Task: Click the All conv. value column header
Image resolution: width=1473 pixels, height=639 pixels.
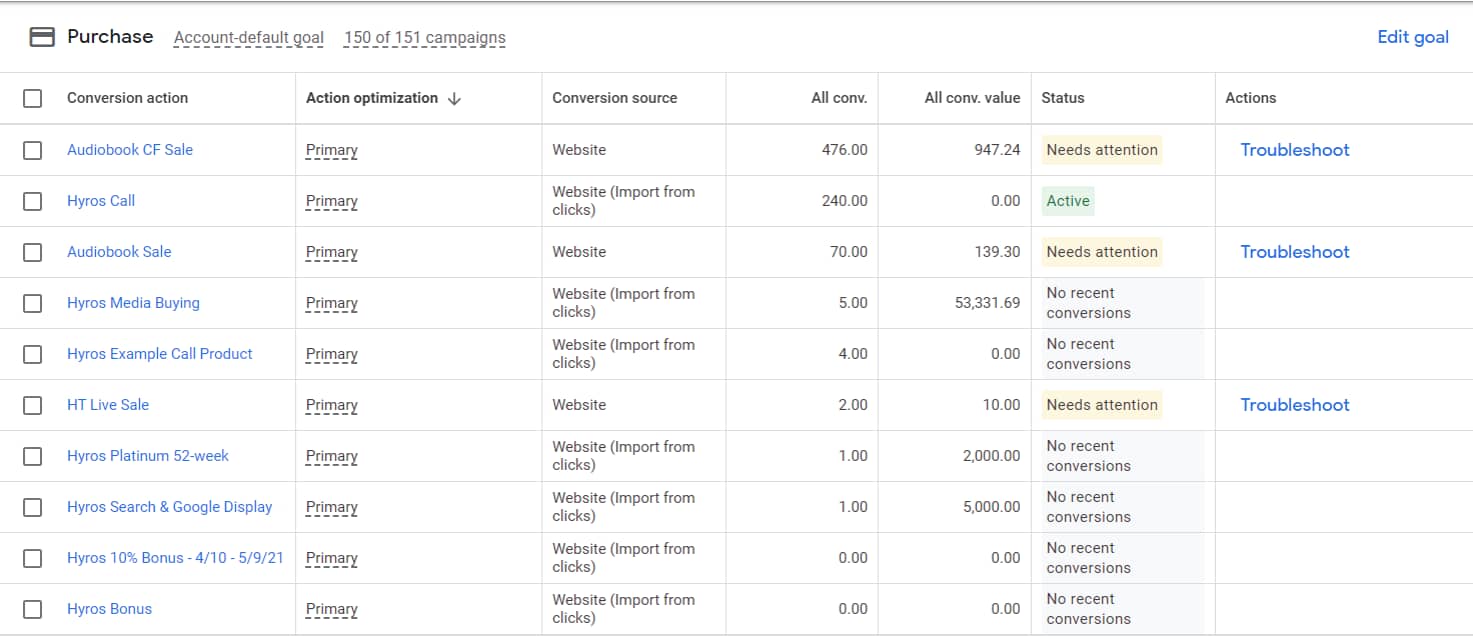Action: pyautogui.click(x=972, y=98)
